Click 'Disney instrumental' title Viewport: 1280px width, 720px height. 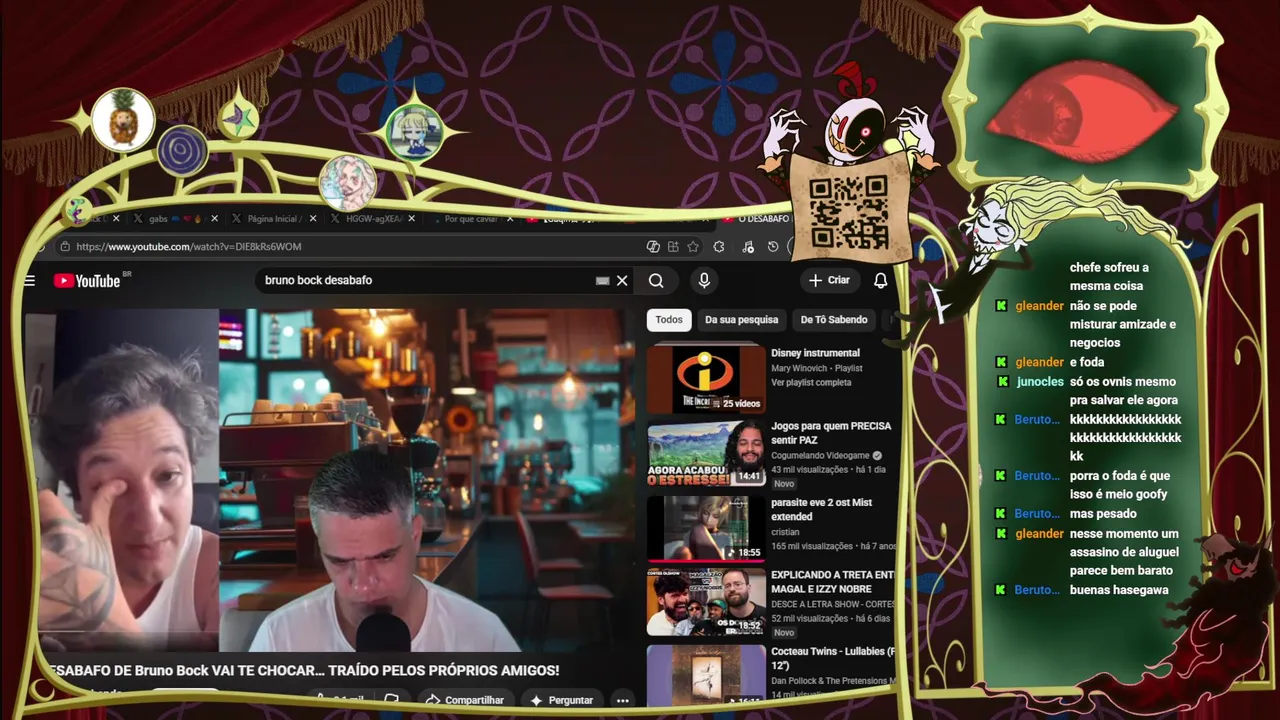815,353
